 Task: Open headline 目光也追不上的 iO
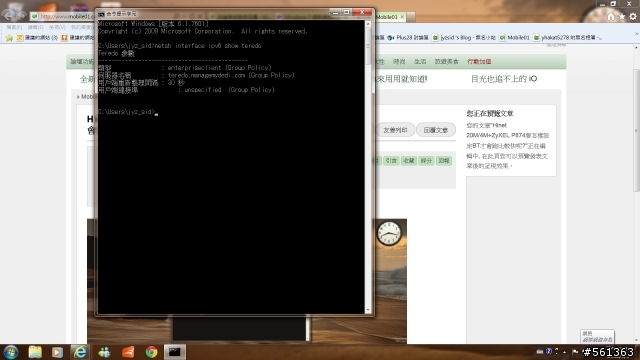coord(504,79)
